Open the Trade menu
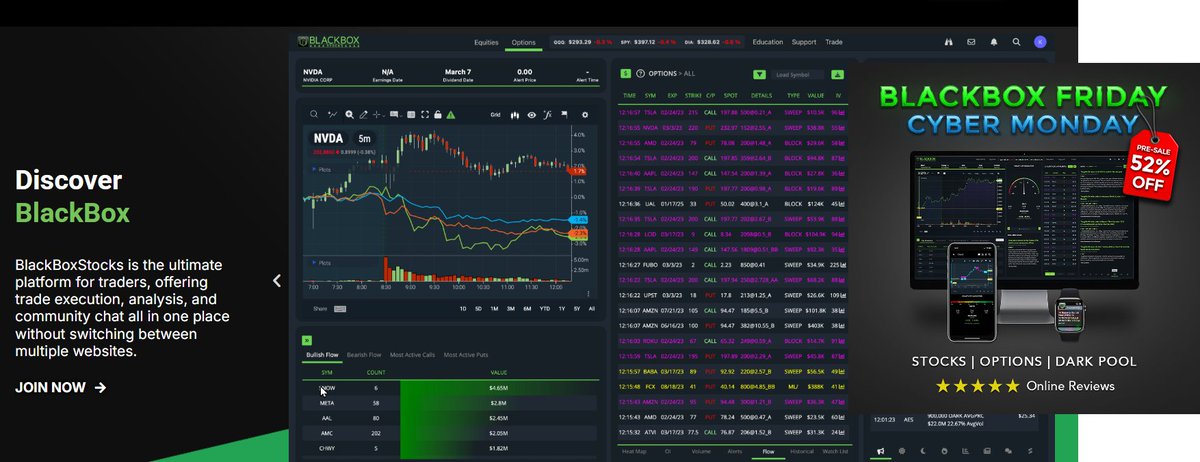This screenshot has height=462, width=1200. 834,42
